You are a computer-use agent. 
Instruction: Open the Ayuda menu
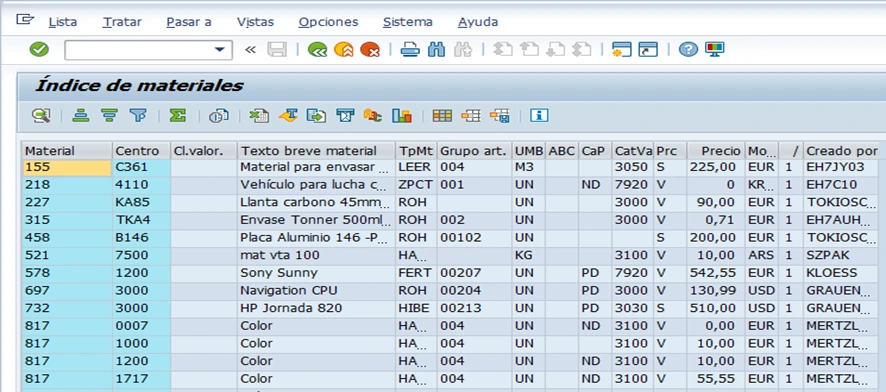[478, 22]
